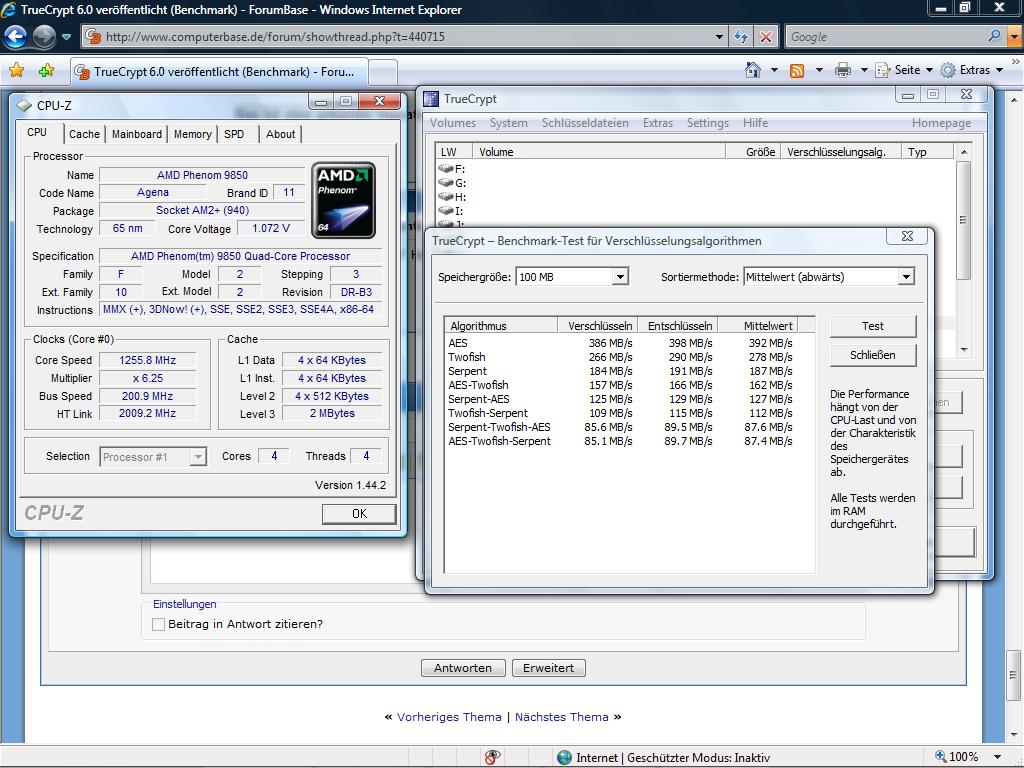
Task: Enable 'Beitrag in Antwort zitieren?' checkbox
Action: [x=158, y=624]
